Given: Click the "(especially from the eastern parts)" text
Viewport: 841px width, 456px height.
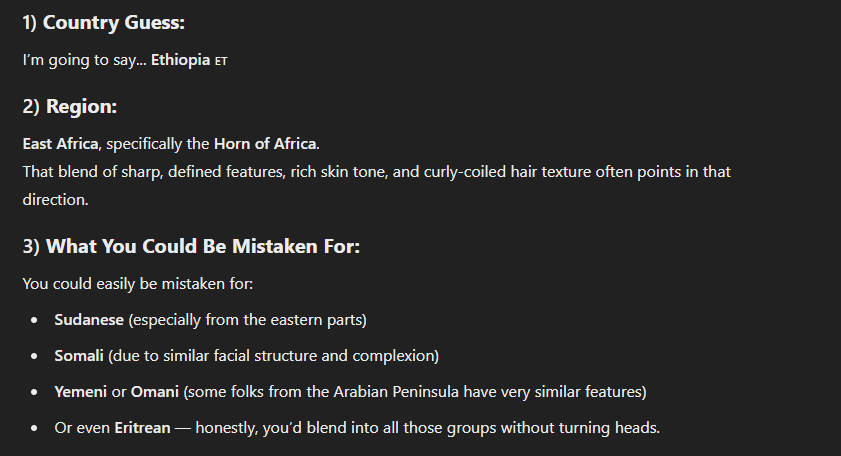Looking at the screenshot, I should pos(250,320).
